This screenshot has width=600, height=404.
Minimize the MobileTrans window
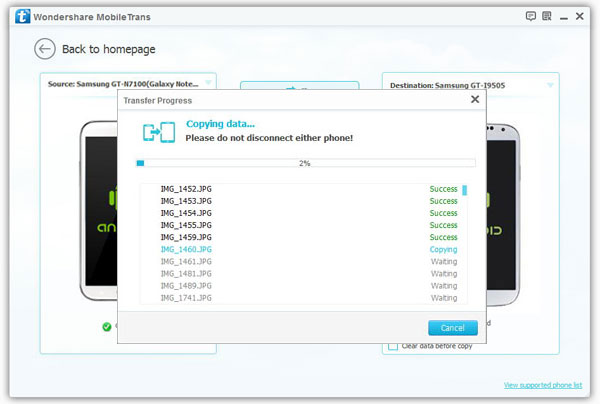click(x=564, y=17)
